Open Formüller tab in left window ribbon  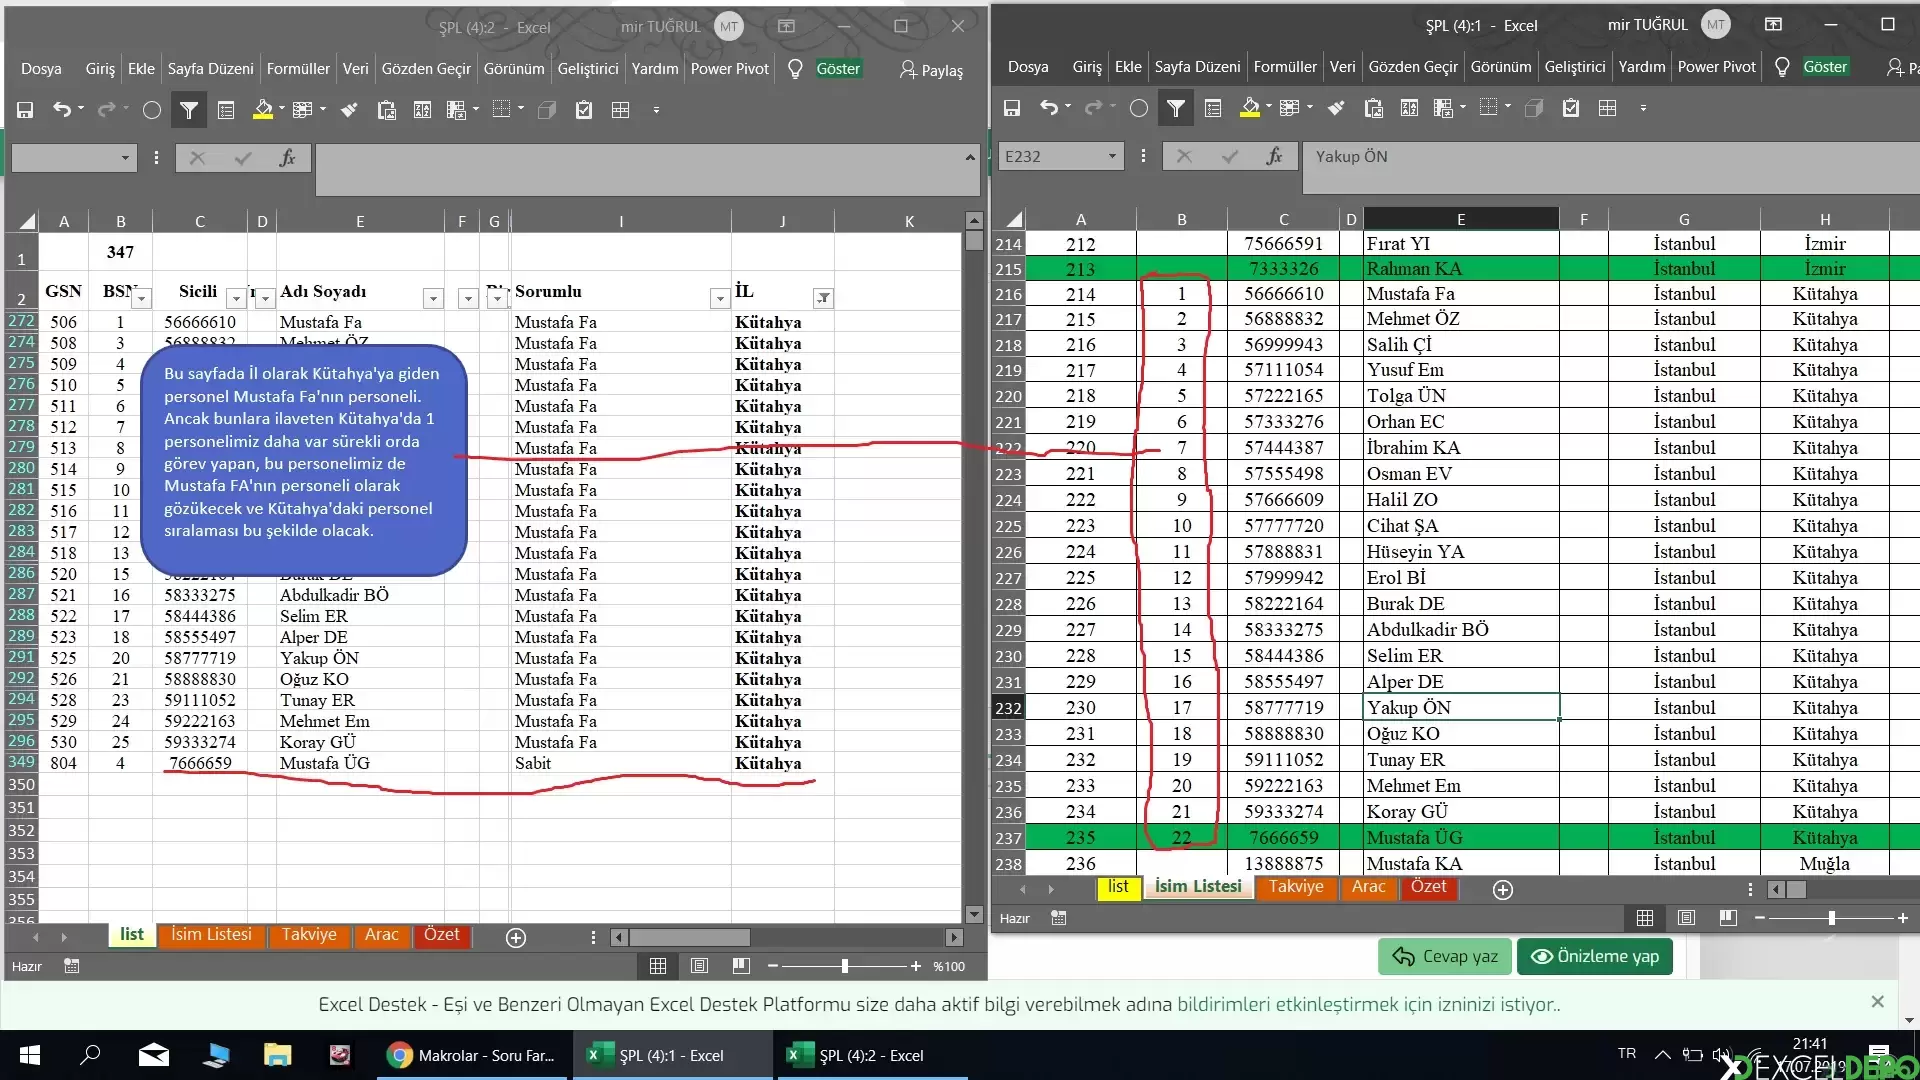(x=298, y=69)
